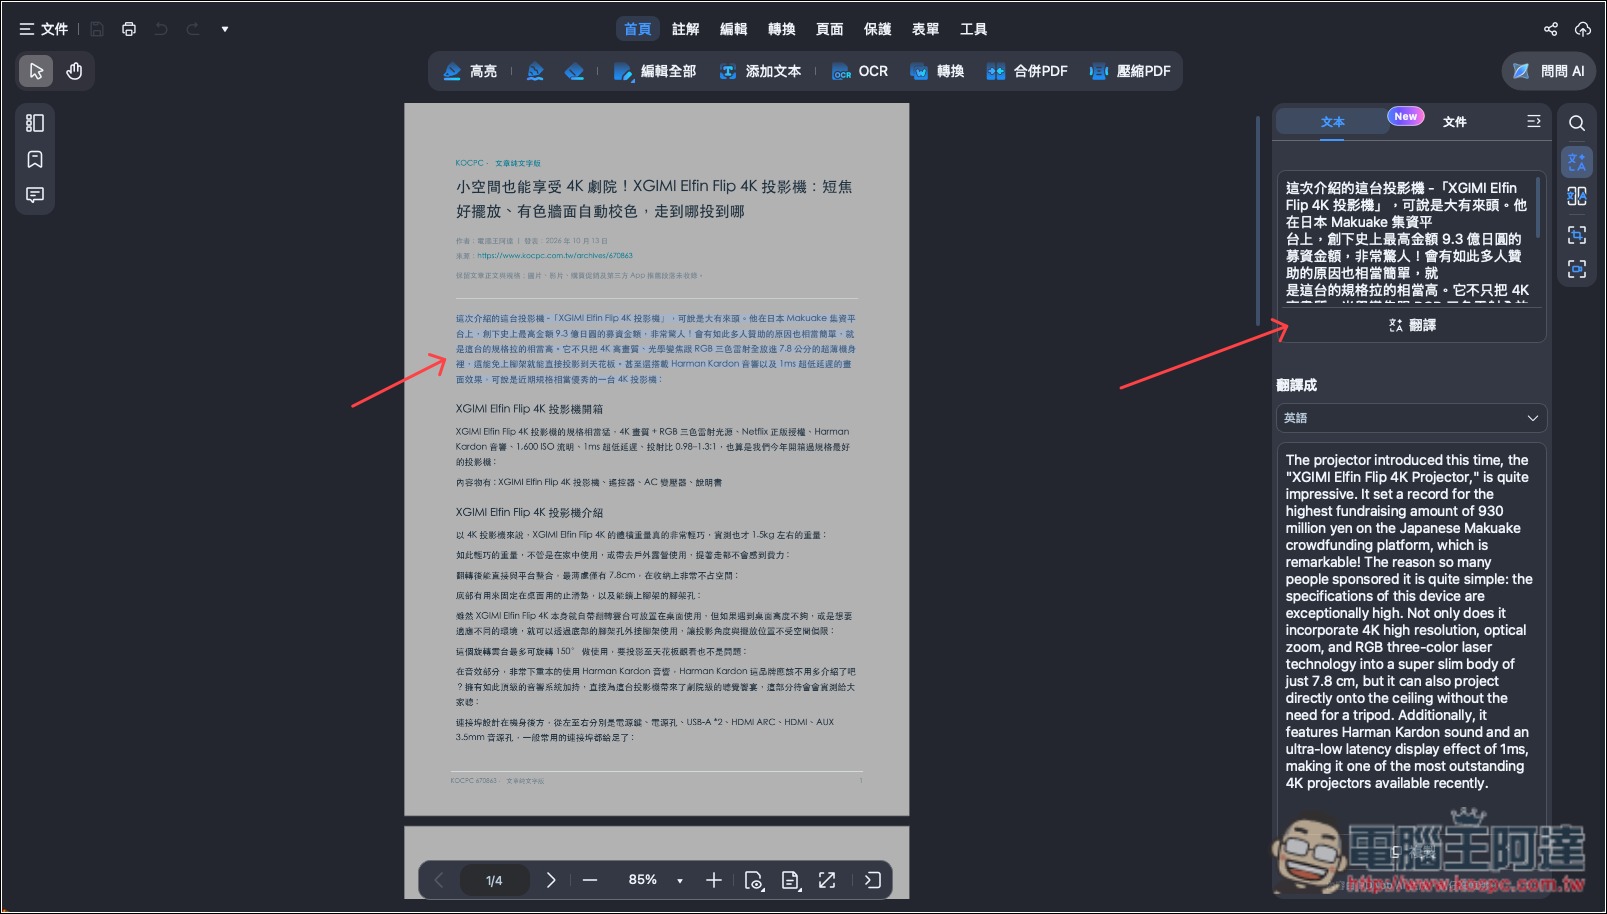
Task: Click the 高亮 highlight tool
Action: click(470, 71)
